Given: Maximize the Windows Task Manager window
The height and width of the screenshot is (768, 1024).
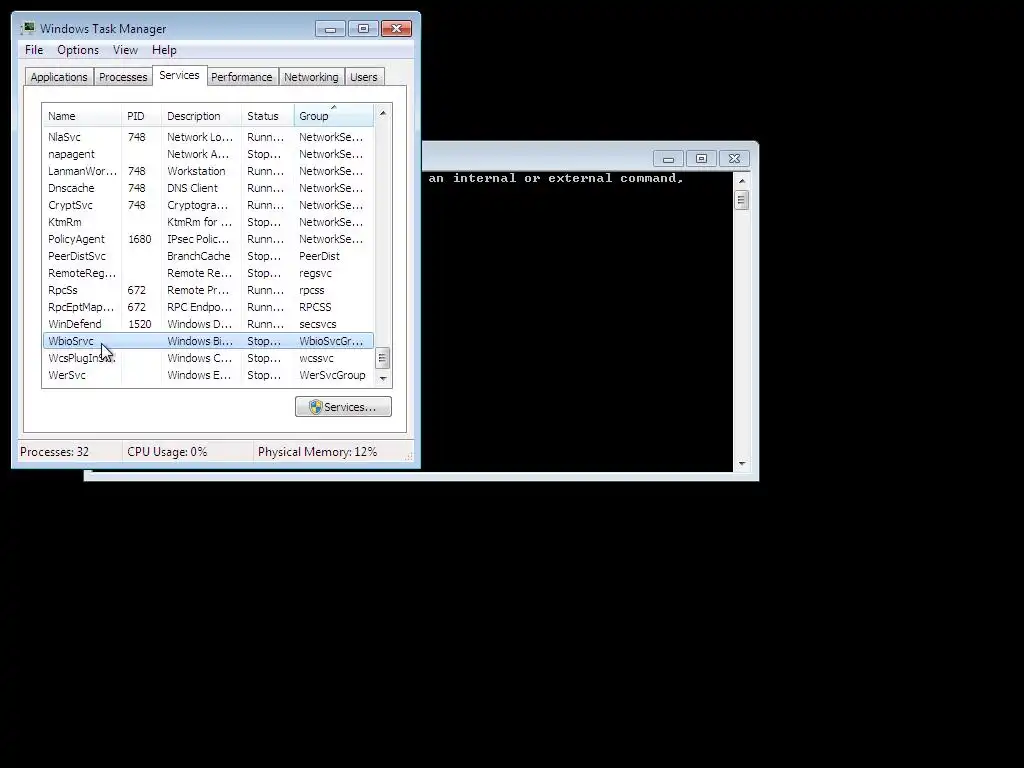Looking at the screenshot, I should 363,29.
